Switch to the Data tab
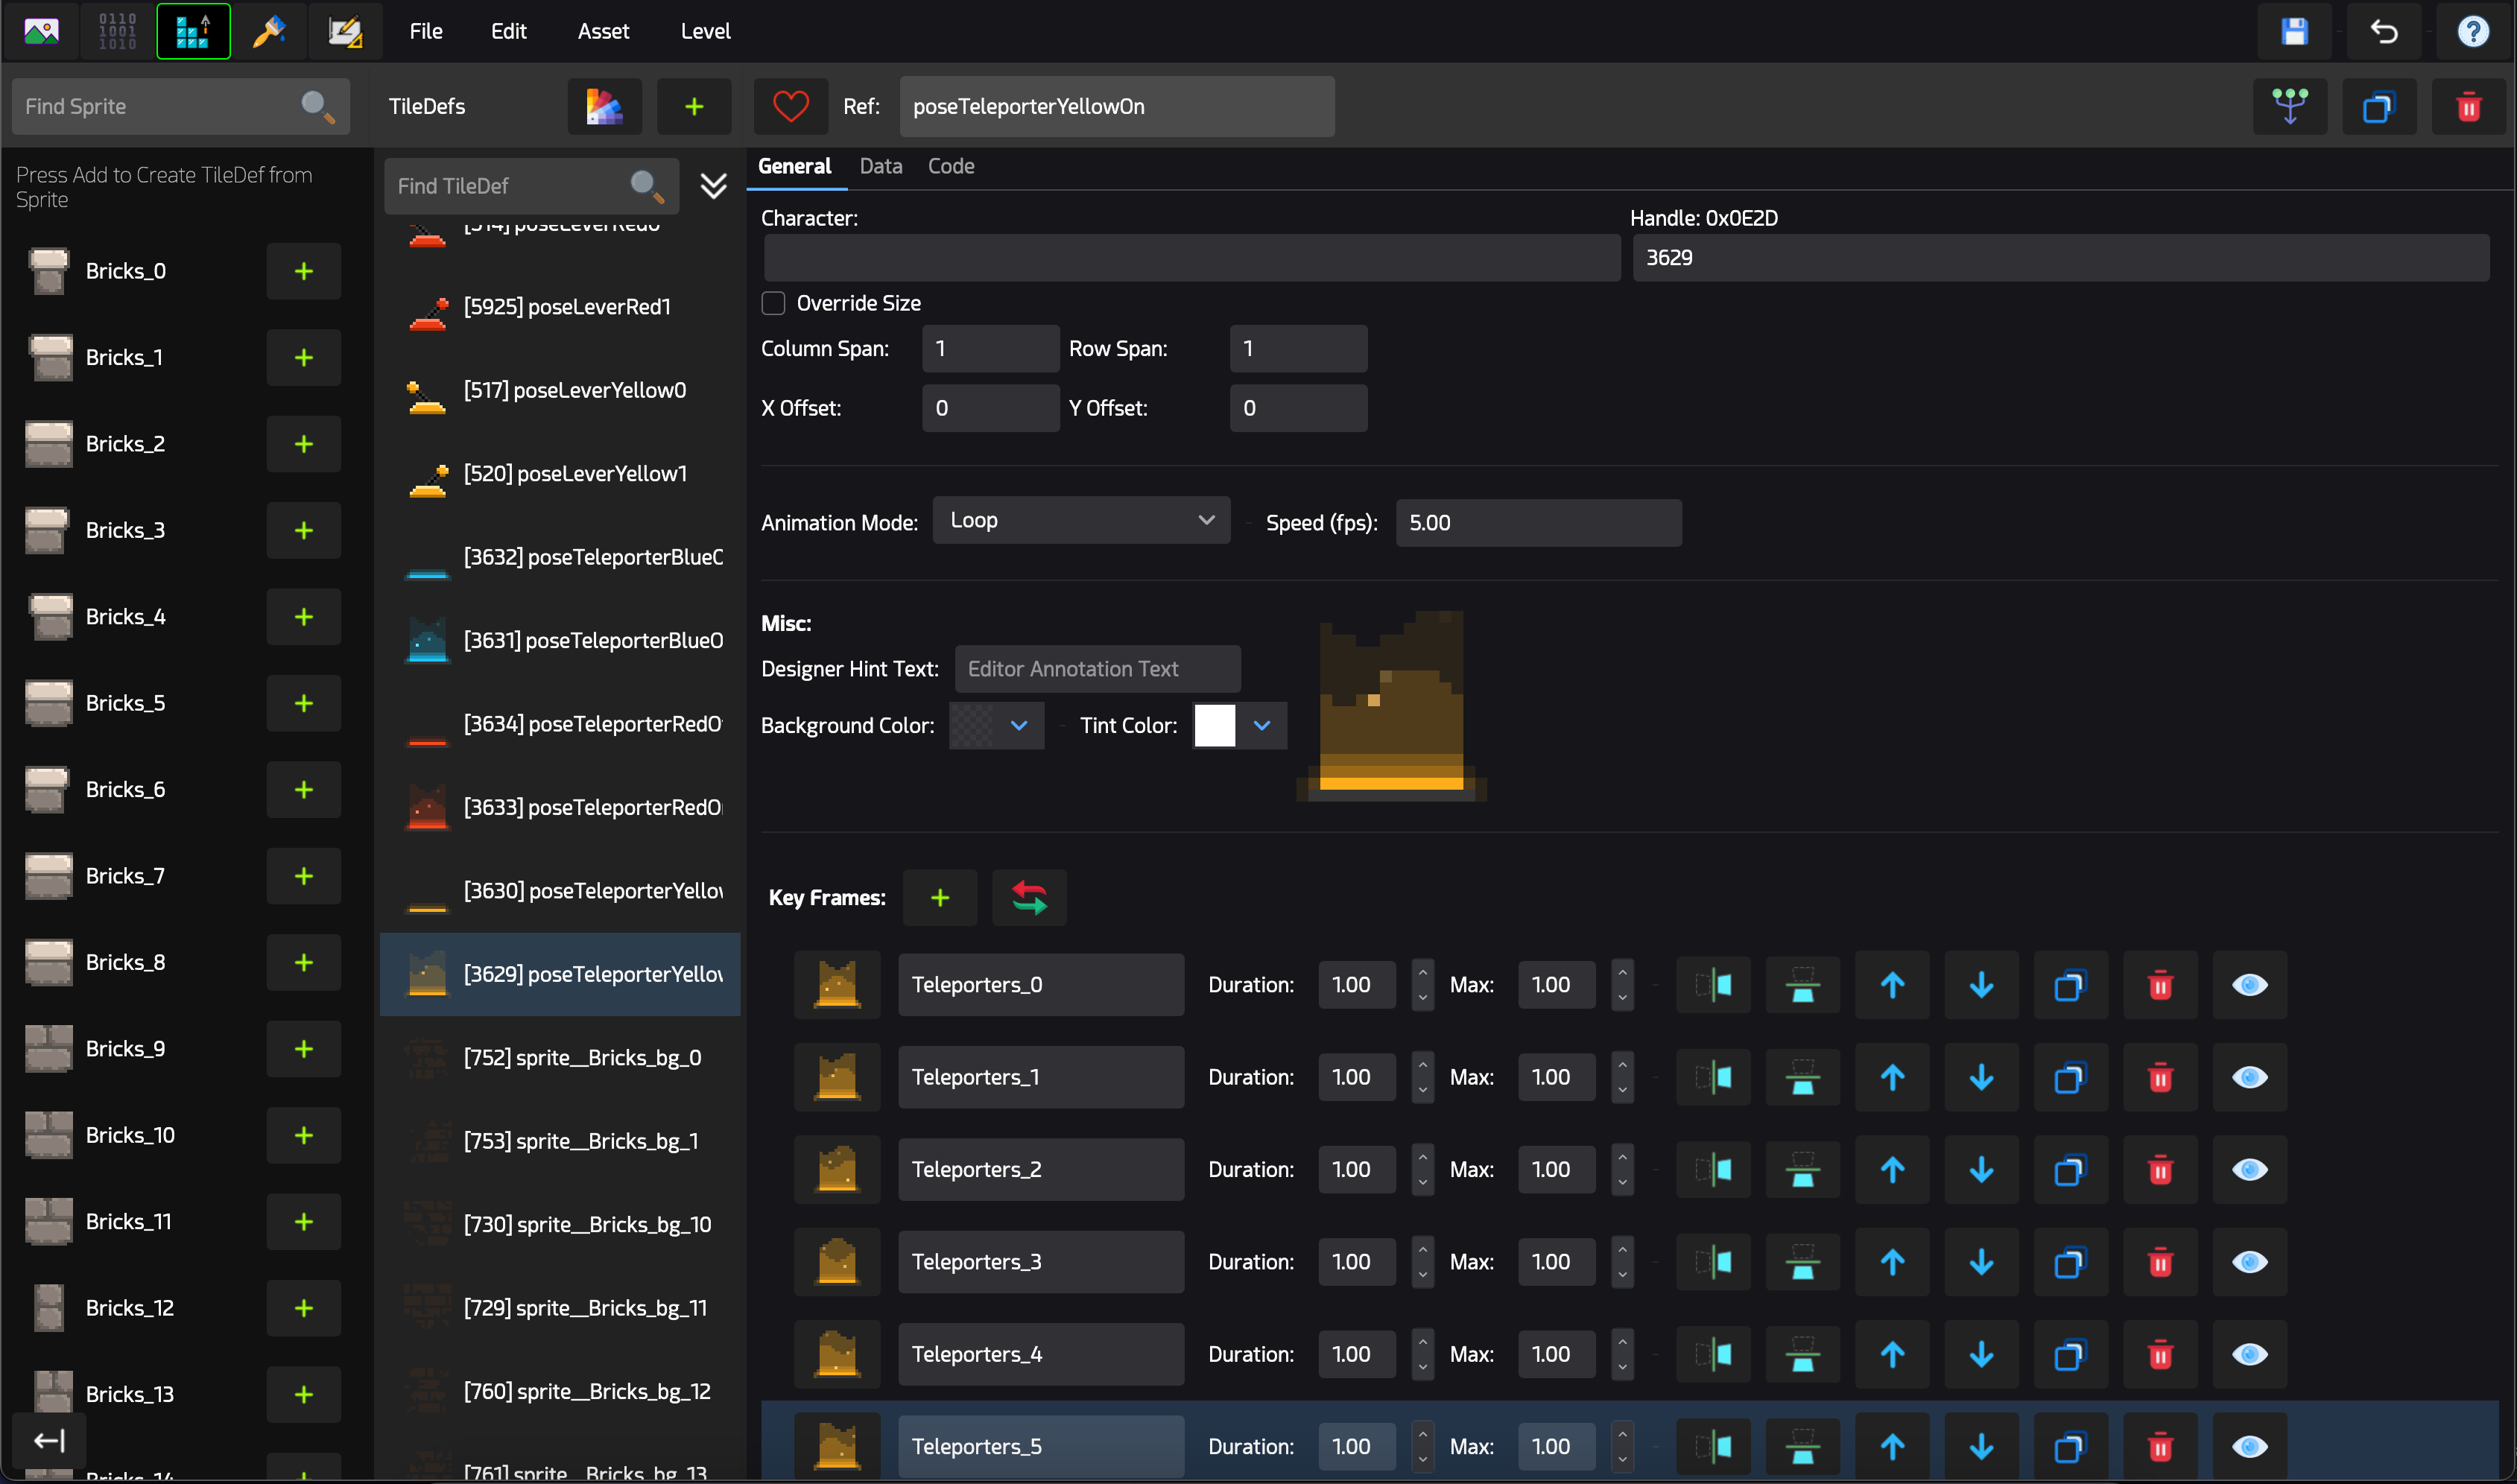Screen dimensions: 2517x1484 (881, 166)
